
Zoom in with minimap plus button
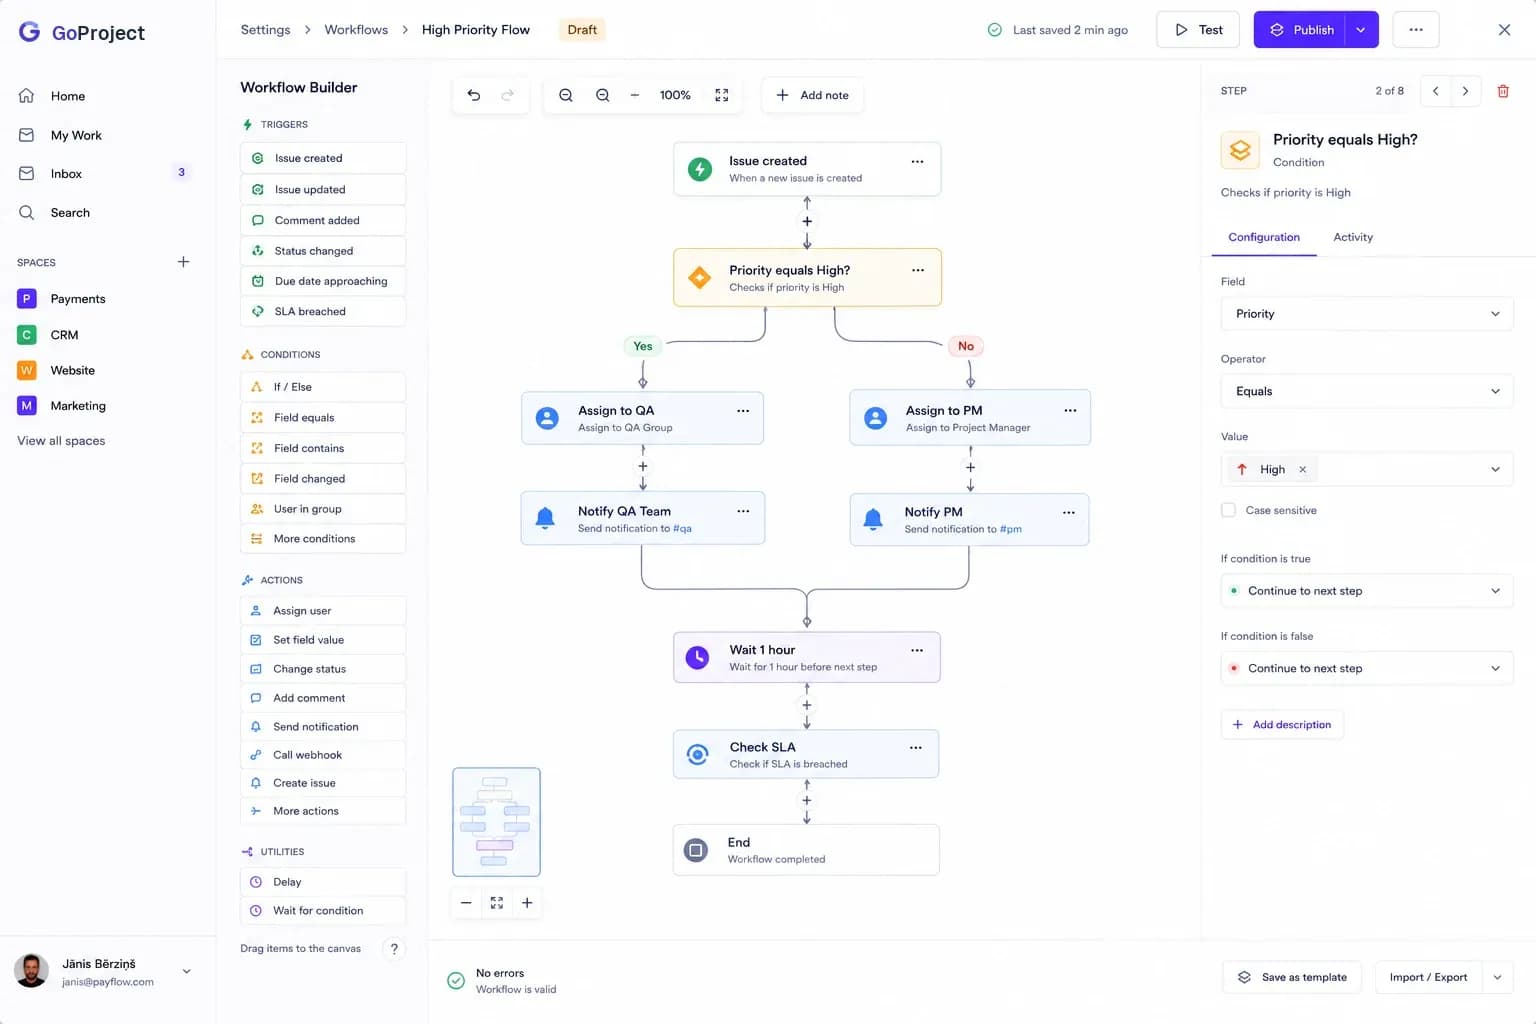coord(527,903)
